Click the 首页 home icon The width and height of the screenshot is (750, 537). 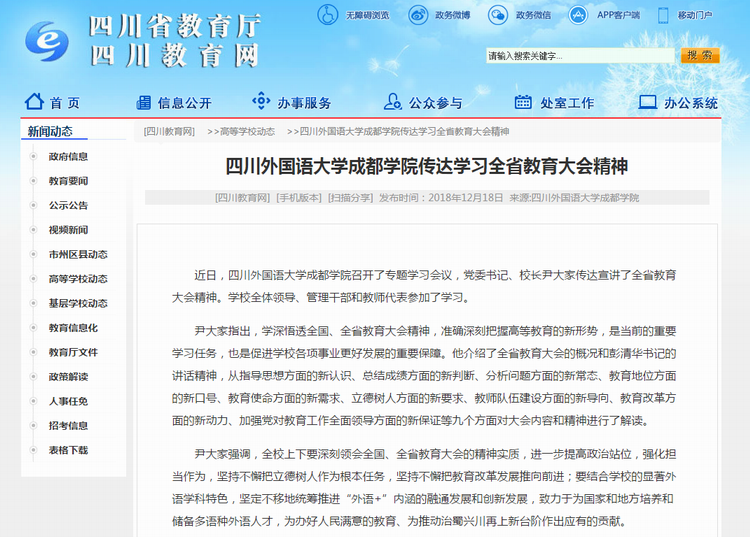pos(35,102)
